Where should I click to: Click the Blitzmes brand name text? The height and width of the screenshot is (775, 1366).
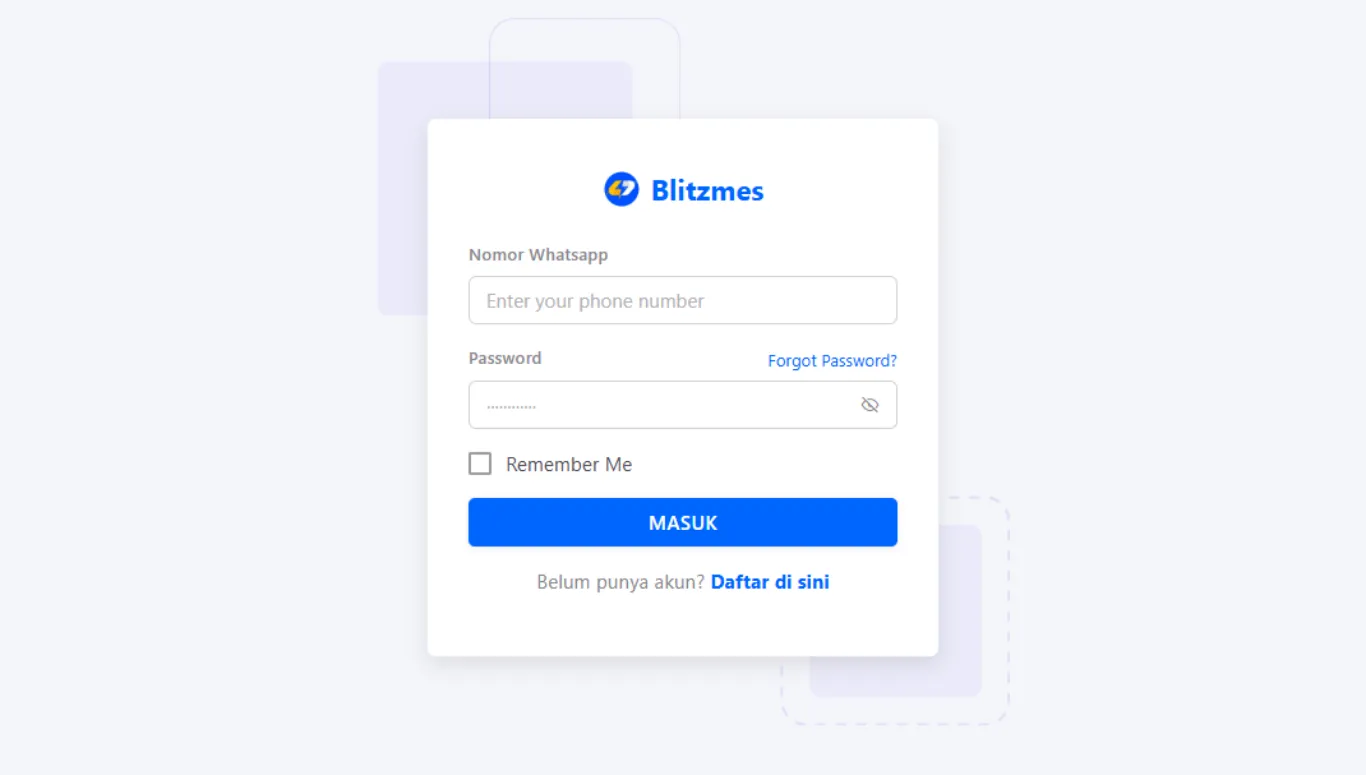(x=707, y=190)
